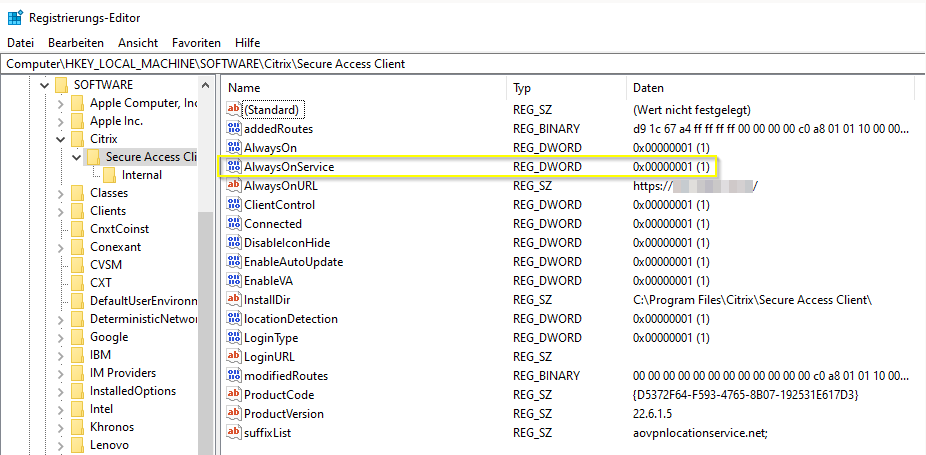Expand the Classes key
Image resolution: width=926 pixels, height=455 pixels.
(x=60, y=193)
